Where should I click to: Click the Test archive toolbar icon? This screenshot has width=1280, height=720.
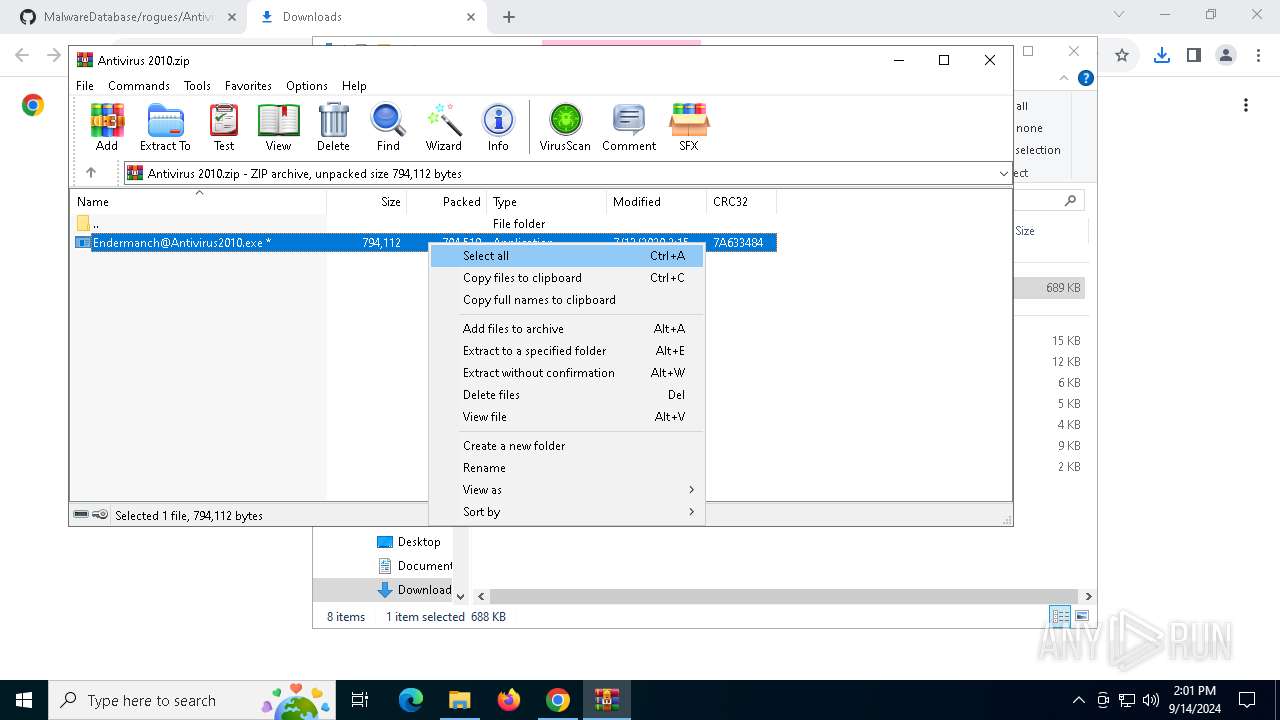(x=224, y=127)
